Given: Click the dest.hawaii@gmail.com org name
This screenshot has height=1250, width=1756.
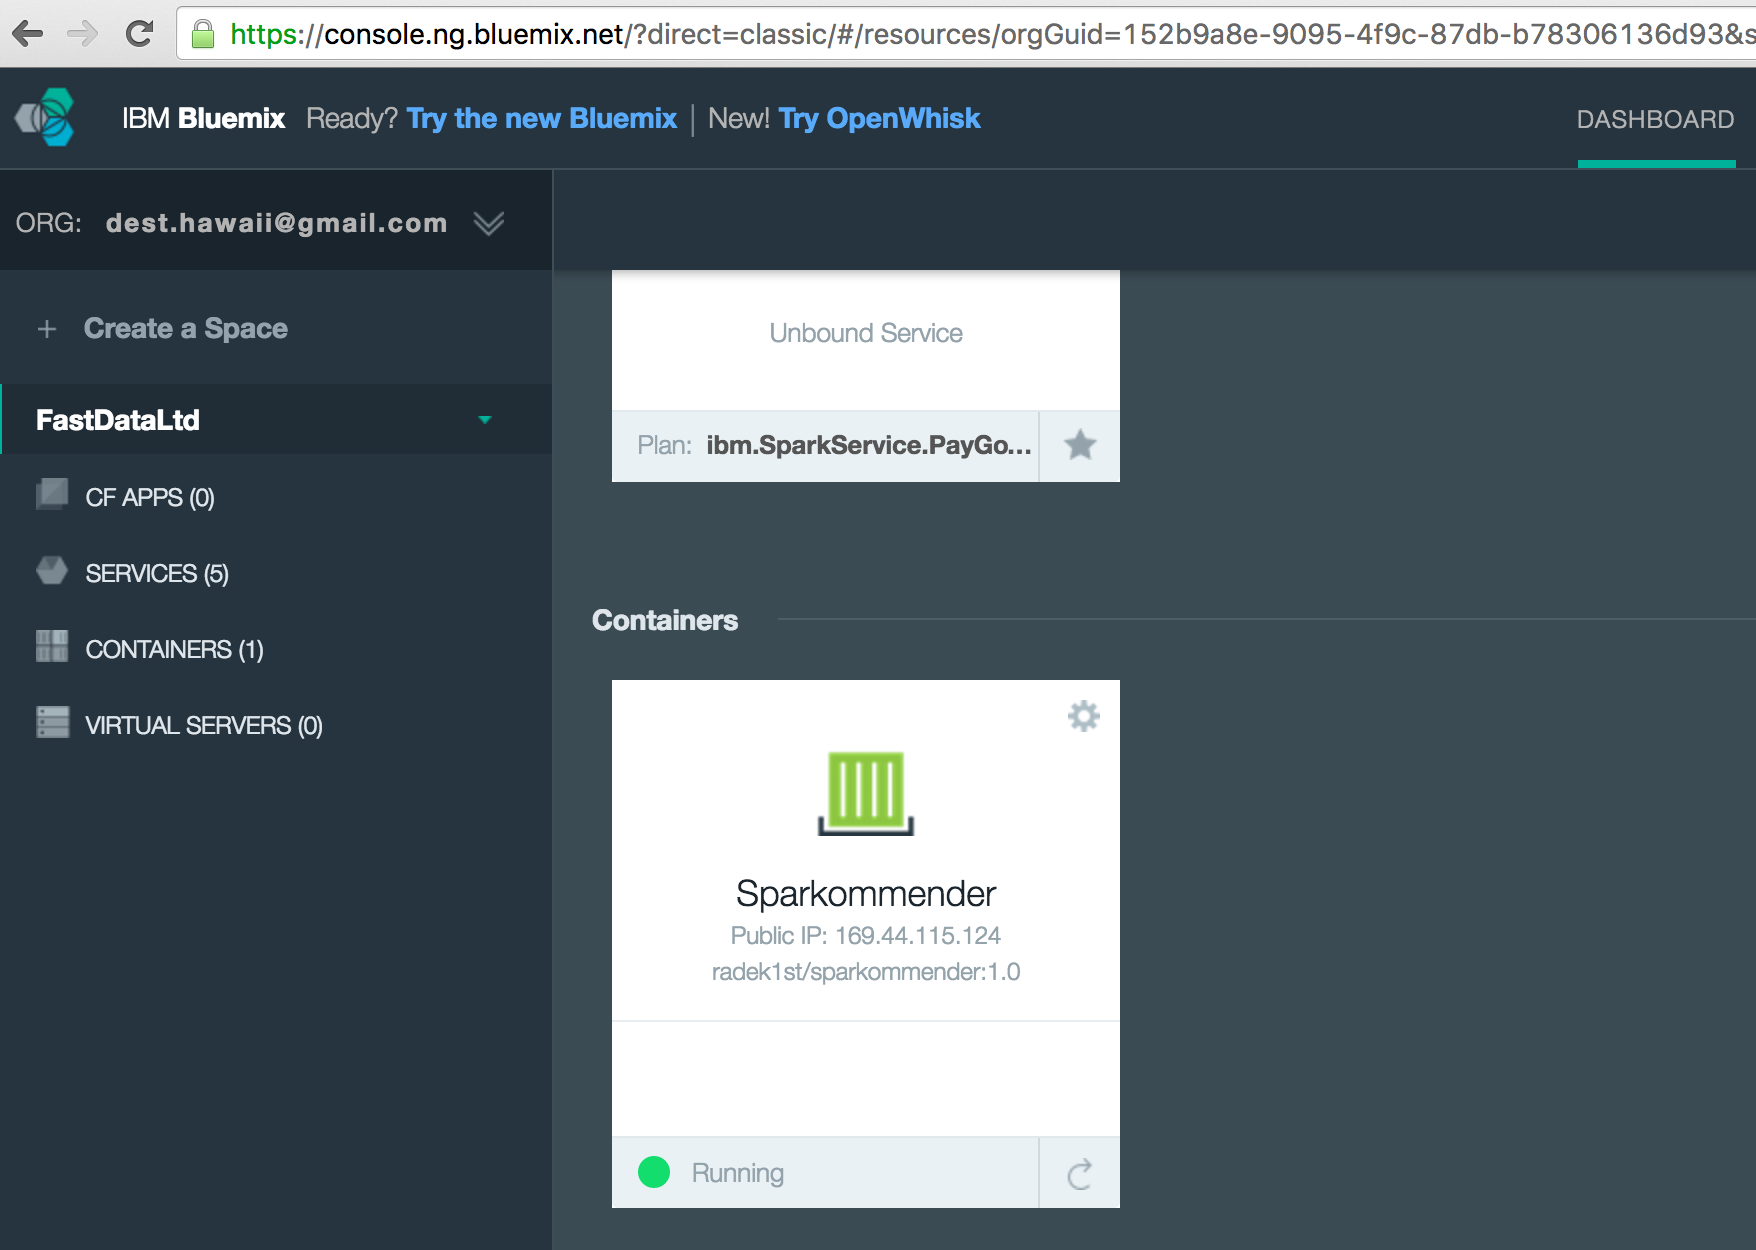Looking at the screenshot, I should tap(277, 223).
